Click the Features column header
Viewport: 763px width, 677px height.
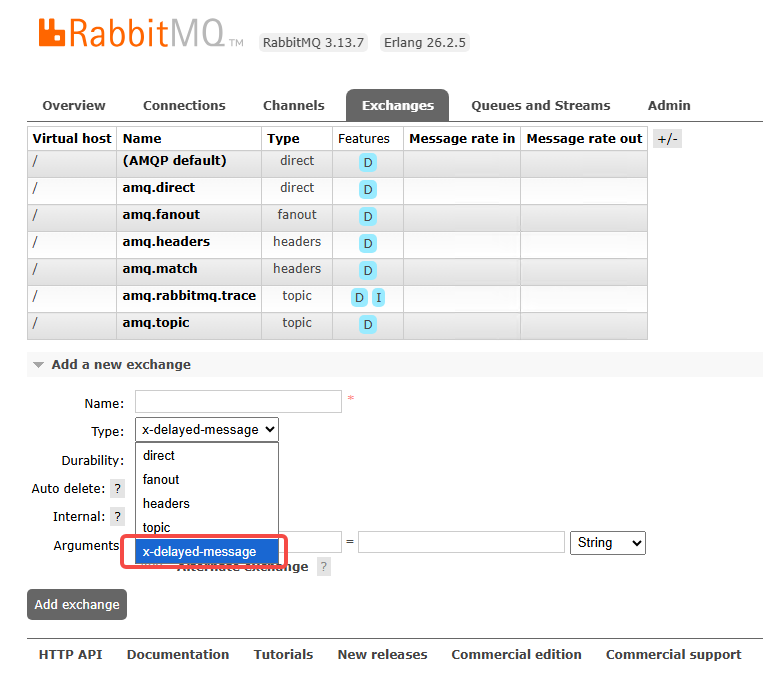click(364, 139)
